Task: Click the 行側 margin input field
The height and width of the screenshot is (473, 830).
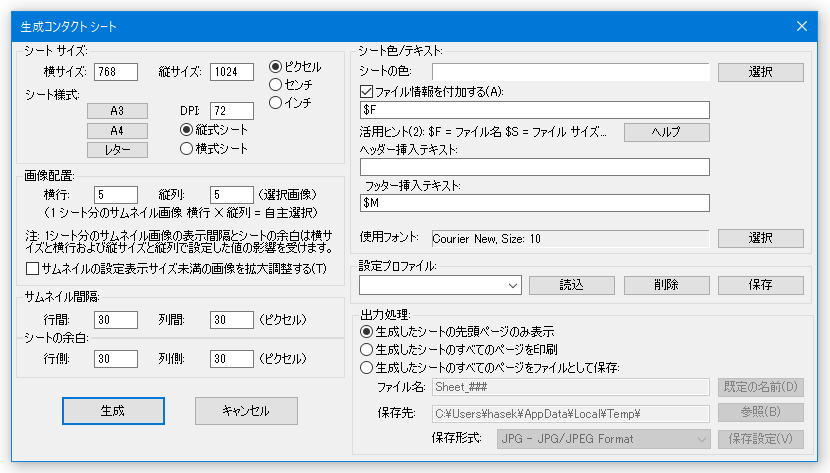Action: click(116, 359)
